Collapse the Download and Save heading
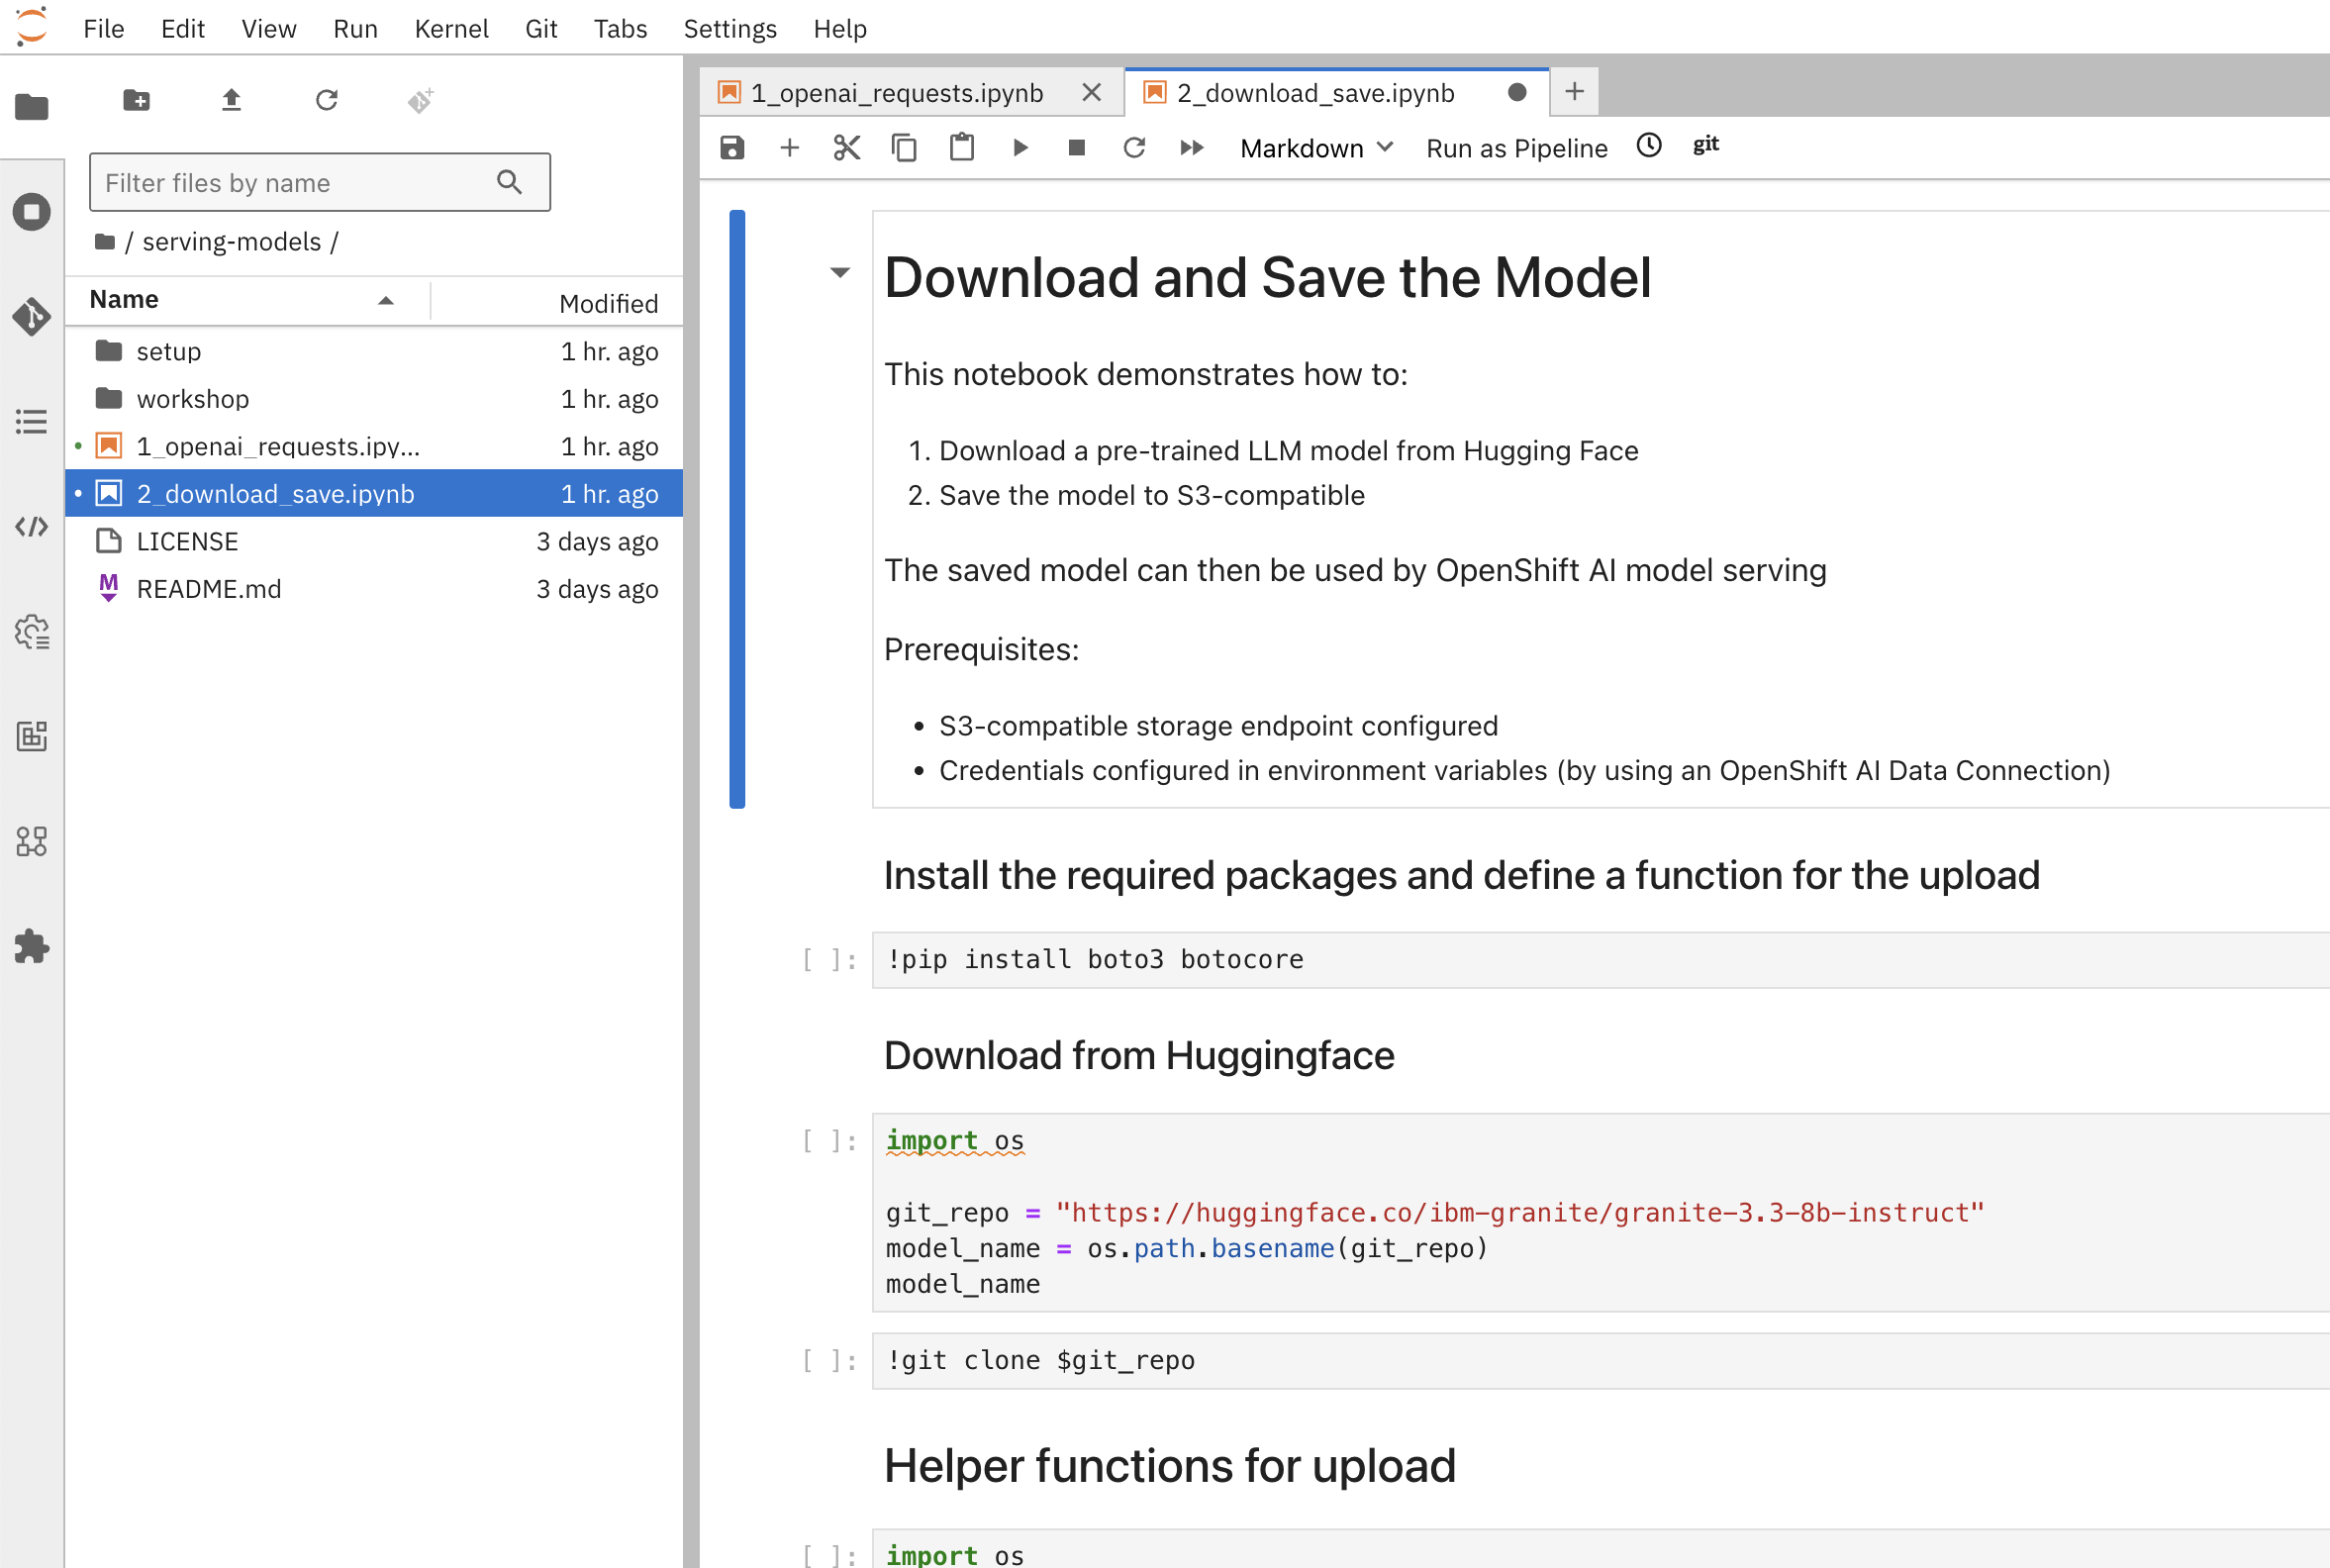The height and width of the screenshot is (1568, 2330). 840,272
